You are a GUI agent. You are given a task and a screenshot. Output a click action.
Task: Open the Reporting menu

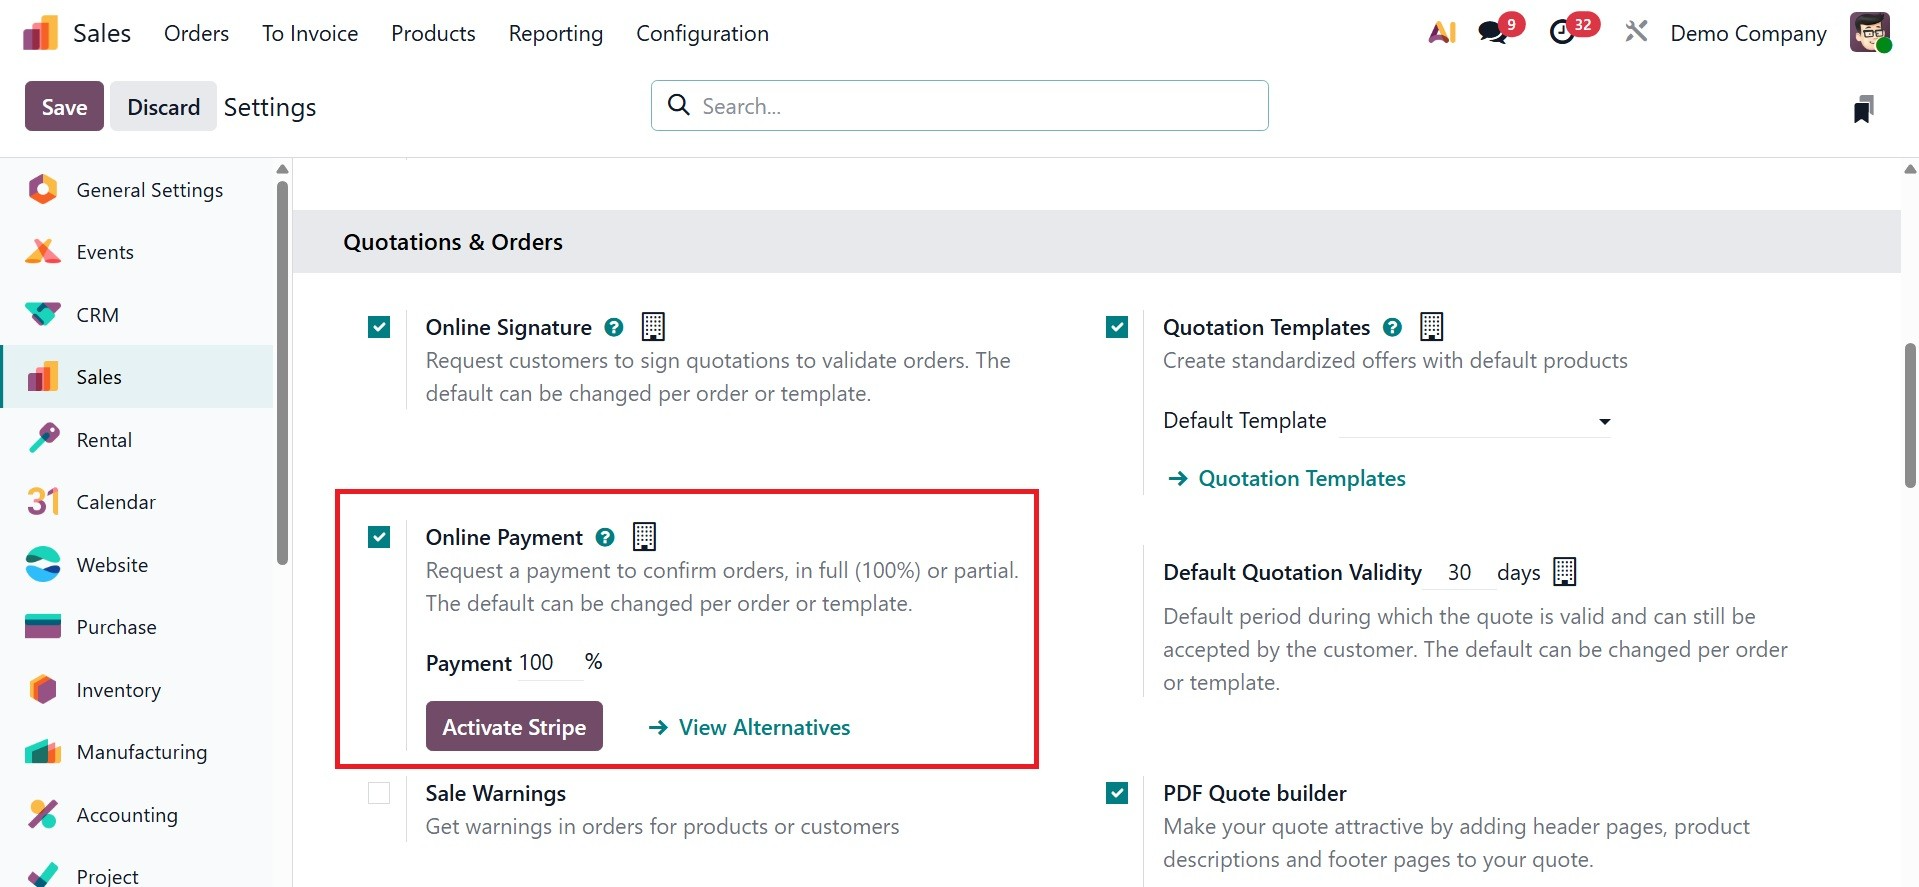pos(555,33)
